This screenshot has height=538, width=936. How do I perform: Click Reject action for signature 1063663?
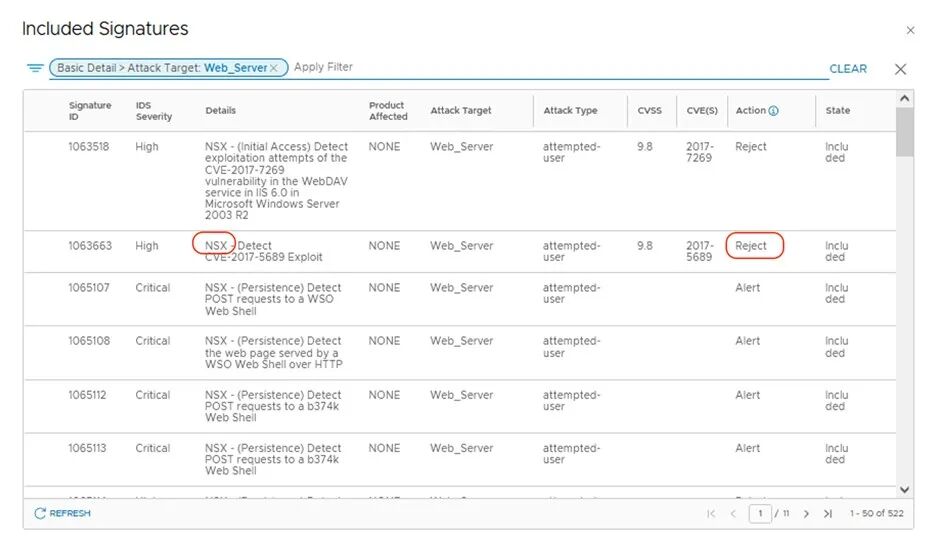coord(750,245)
